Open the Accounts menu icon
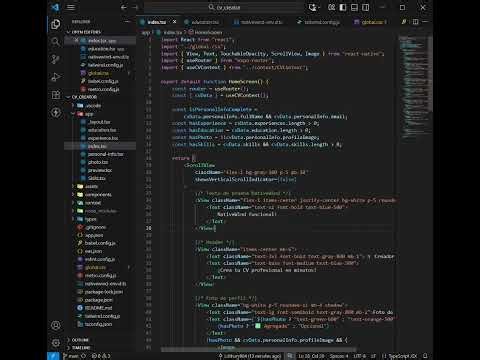 click(56, 325)
